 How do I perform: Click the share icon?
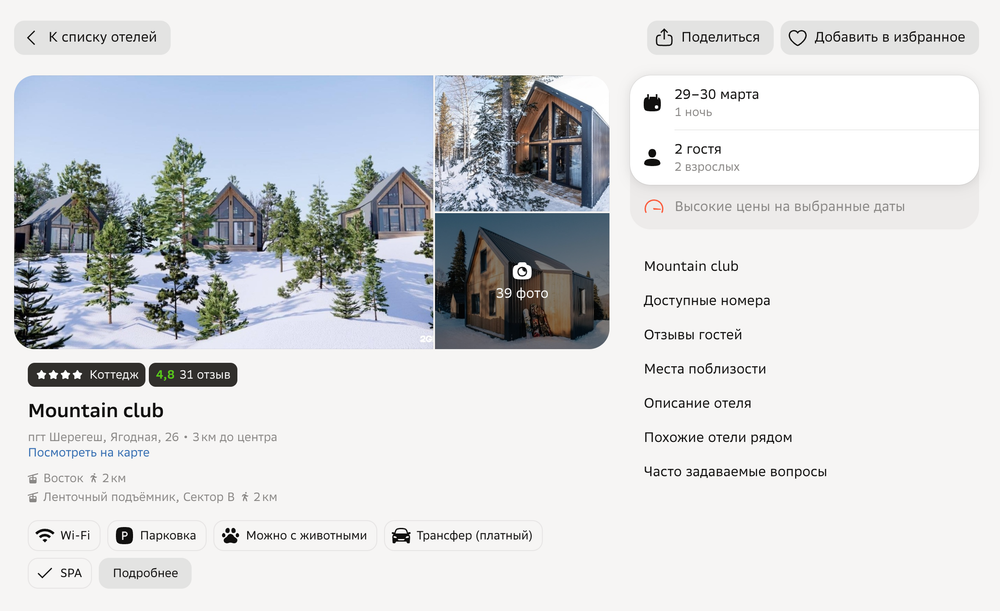[x=664, y=37]
